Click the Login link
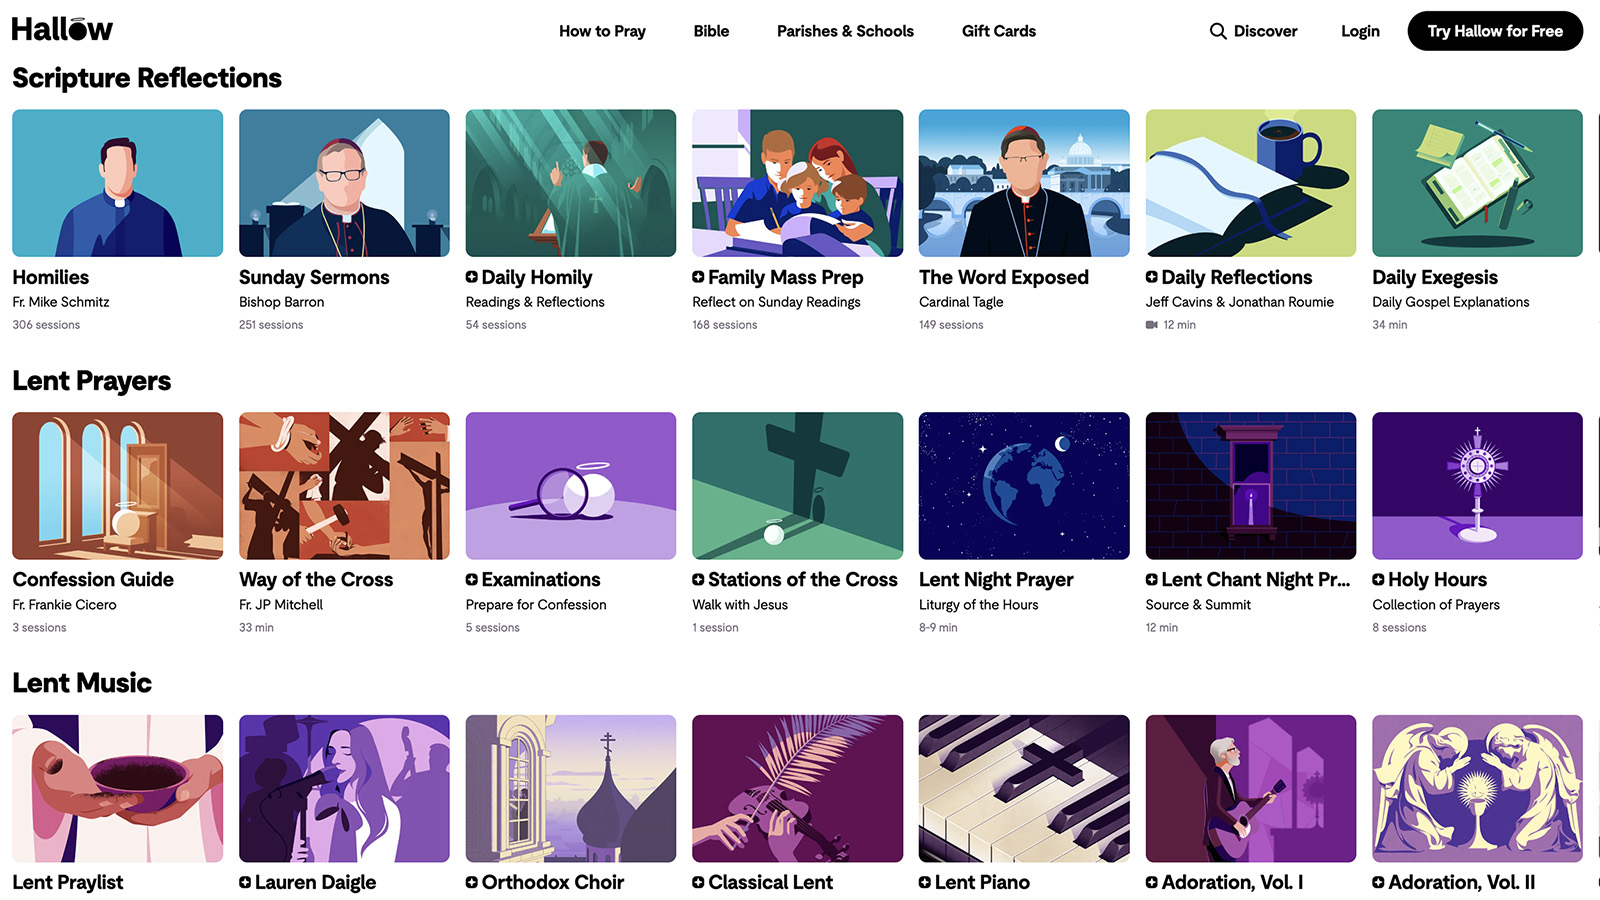Image resolution: width=1600 pixels, height=900 pixels. [x=1360, y=31]
